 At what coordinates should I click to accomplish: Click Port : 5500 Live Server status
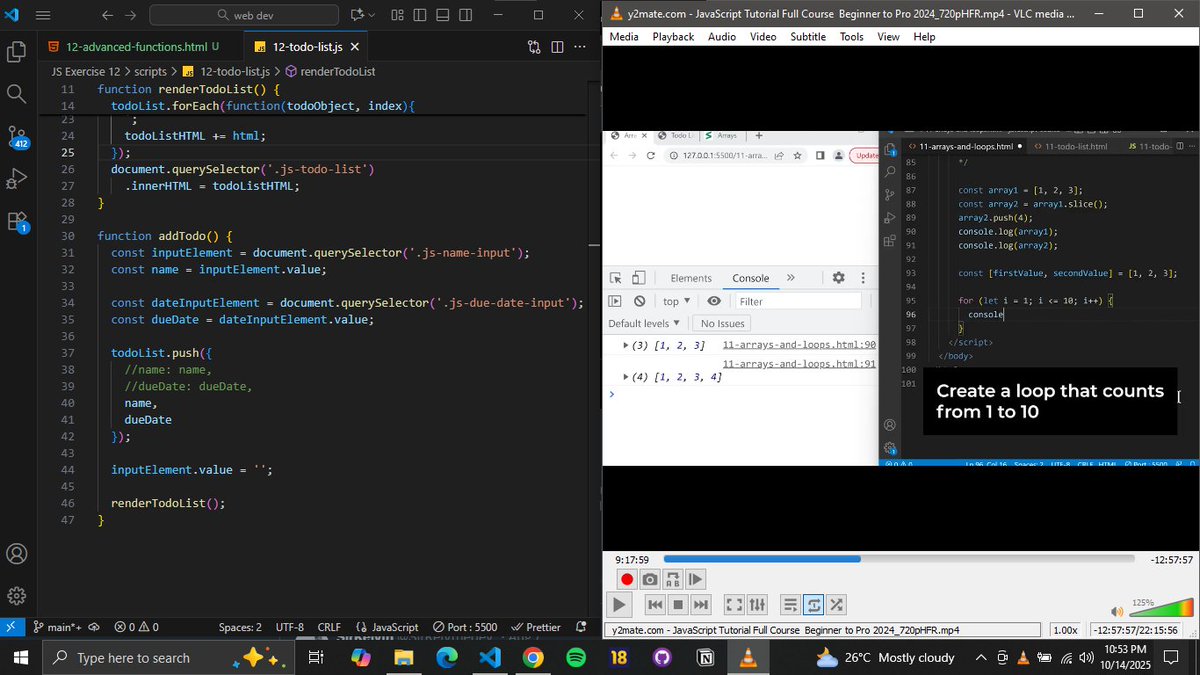(464, 627)
